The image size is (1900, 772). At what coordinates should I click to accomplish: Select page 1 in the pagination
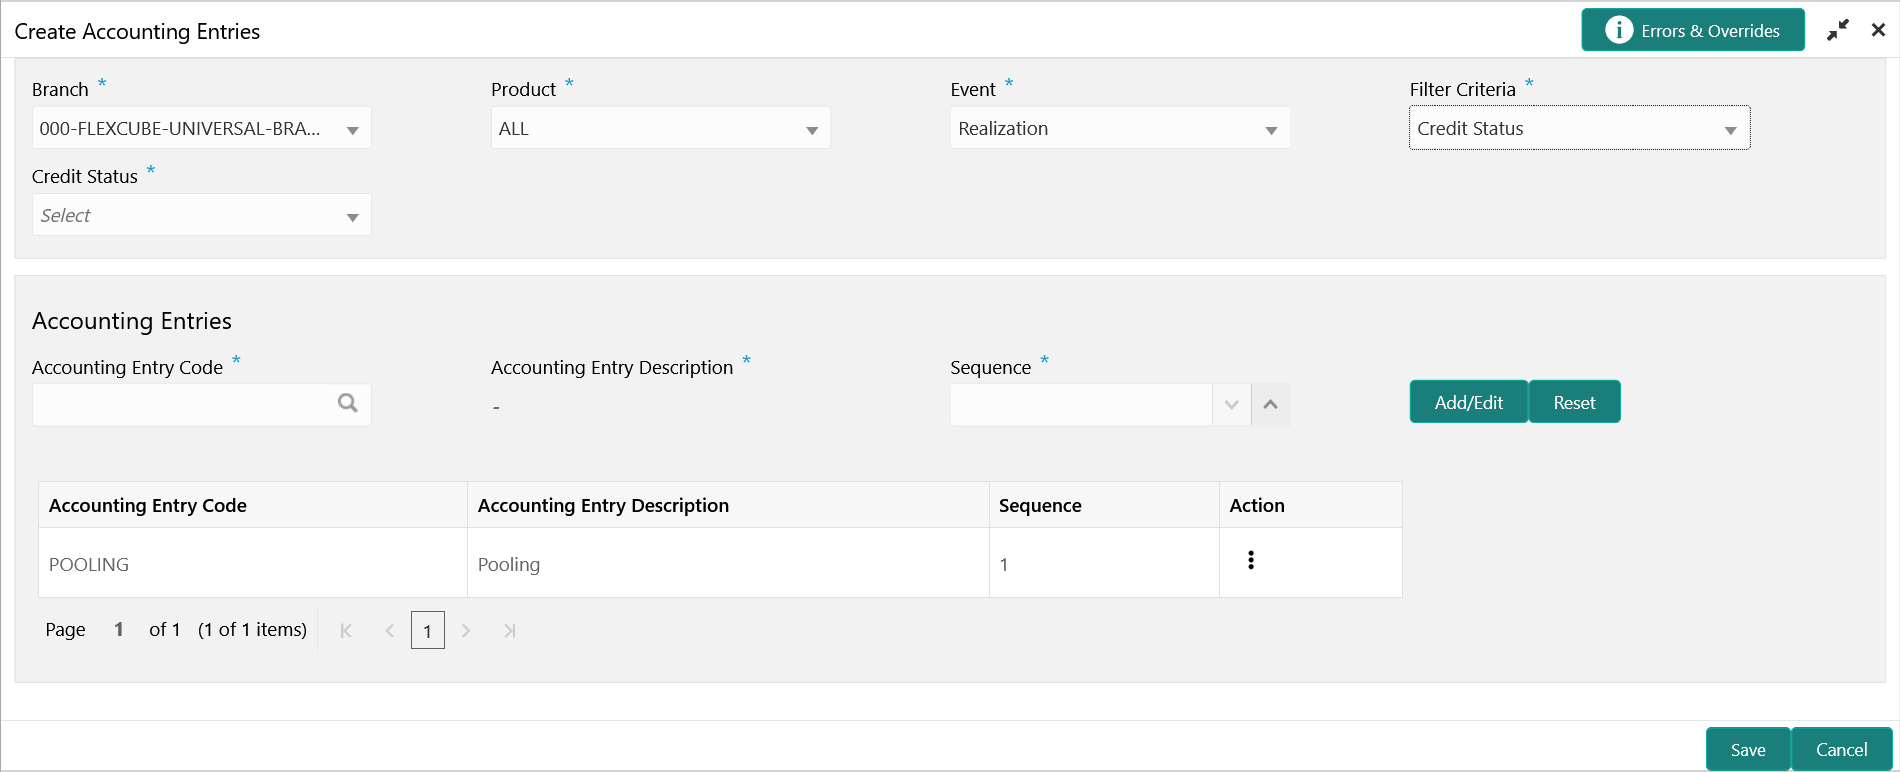click(x=428, y=630)
